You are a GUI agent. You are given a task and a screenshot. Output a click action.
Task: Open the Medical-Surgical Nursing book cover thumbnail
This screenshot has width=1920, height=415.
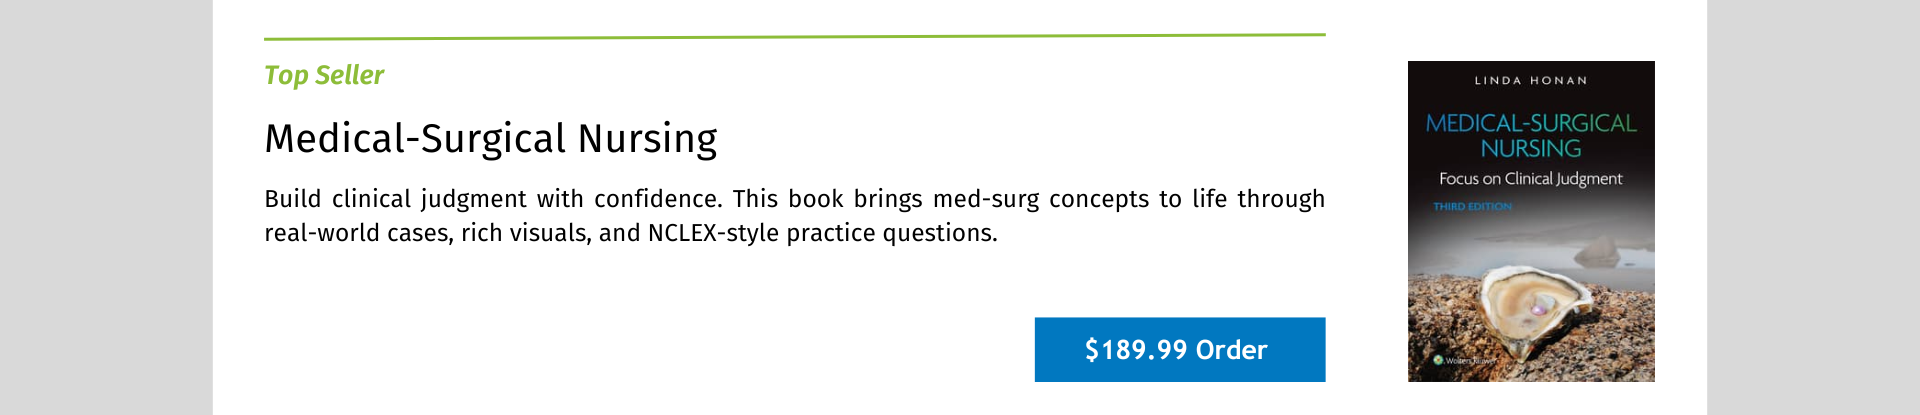point(1531,222)
